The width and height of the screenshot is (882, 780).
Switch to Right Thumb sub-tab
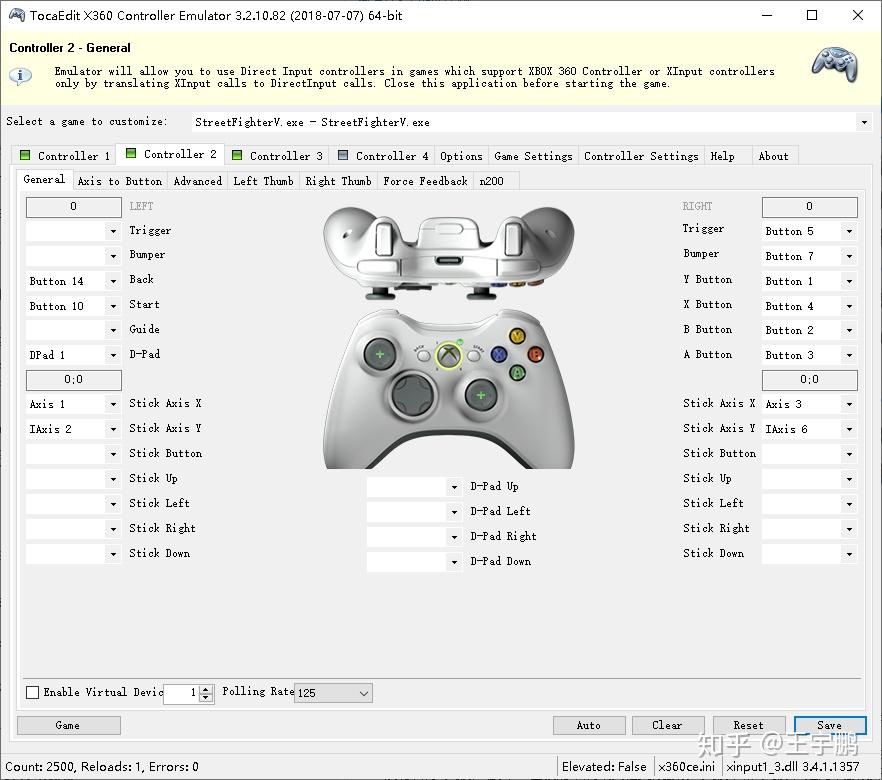338,181
